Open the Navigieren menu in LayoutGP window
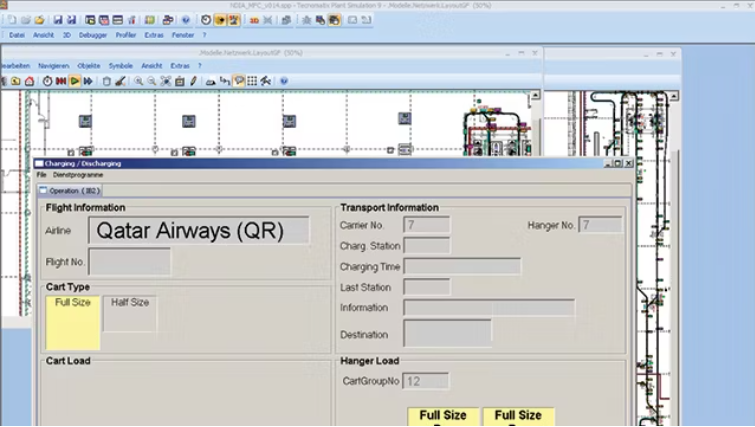This screenshot has width=755, height=427. pos(53,65)
